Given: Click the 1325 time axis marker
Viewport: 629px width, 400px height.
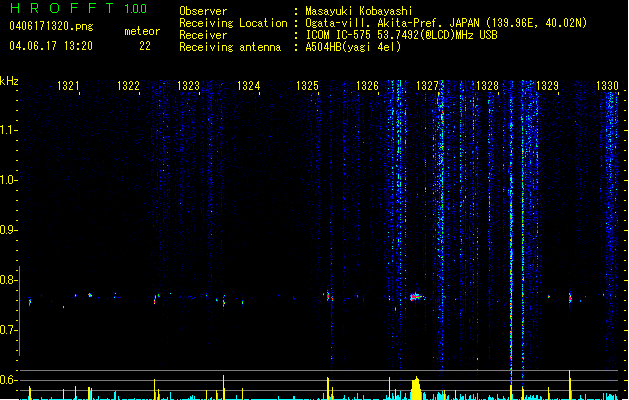Looking at the screenshot, I should coord(307,86).
